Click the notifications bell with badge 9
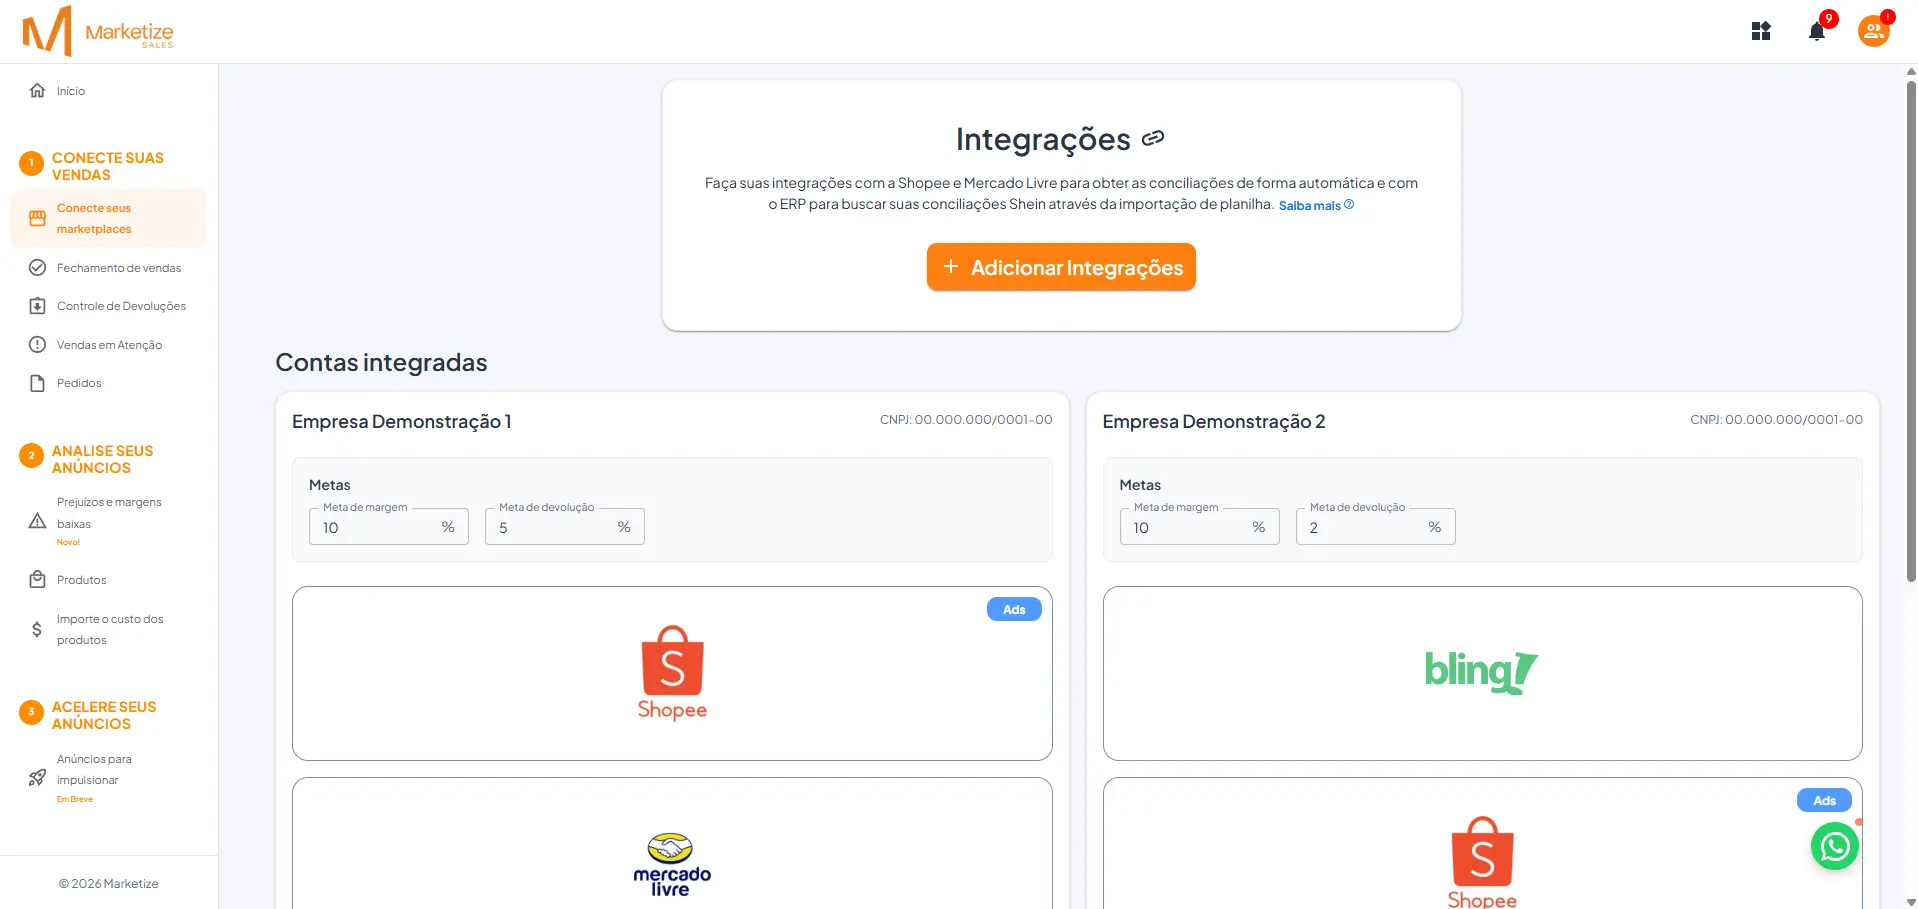1918x909 pixels. [x=1817, y=31]
